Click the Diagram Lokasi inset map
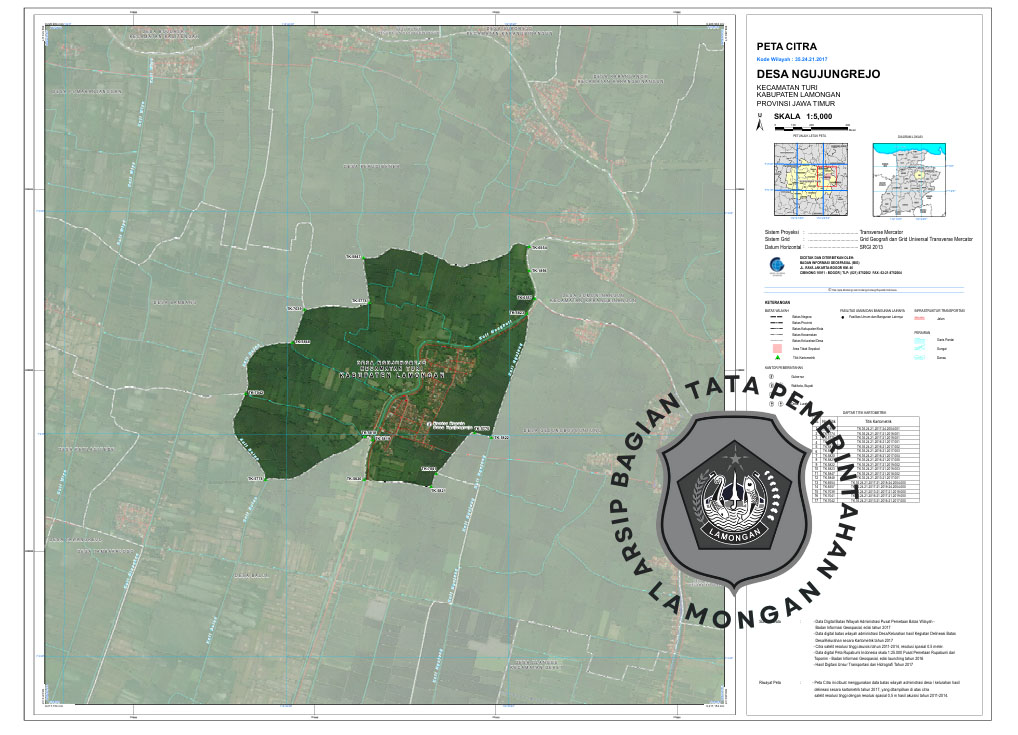This screenshot has height=735, width=1018. point(910,179)
